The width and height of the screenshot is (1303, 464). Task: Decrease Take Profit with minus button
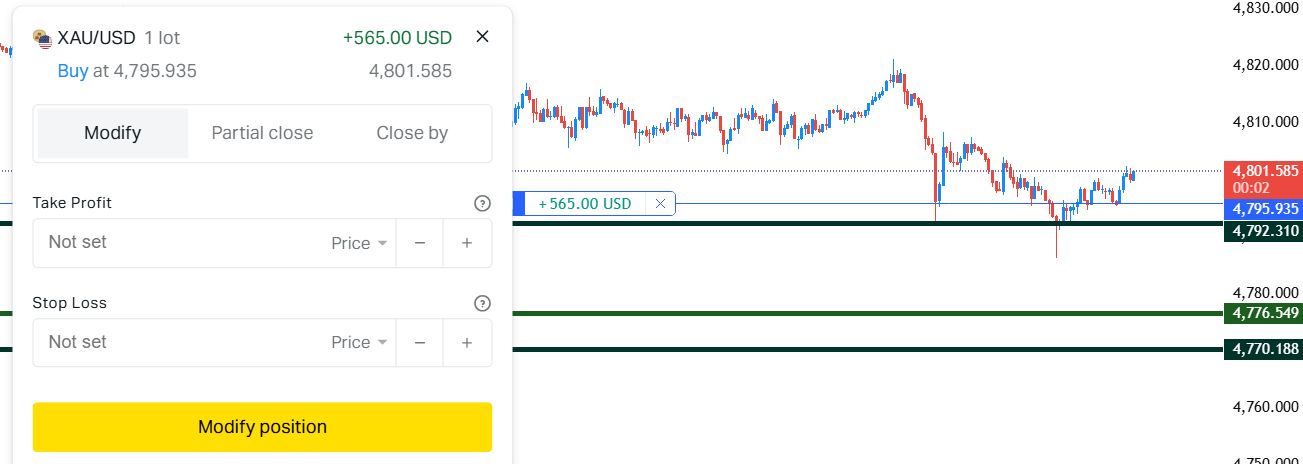coord(420,243)
